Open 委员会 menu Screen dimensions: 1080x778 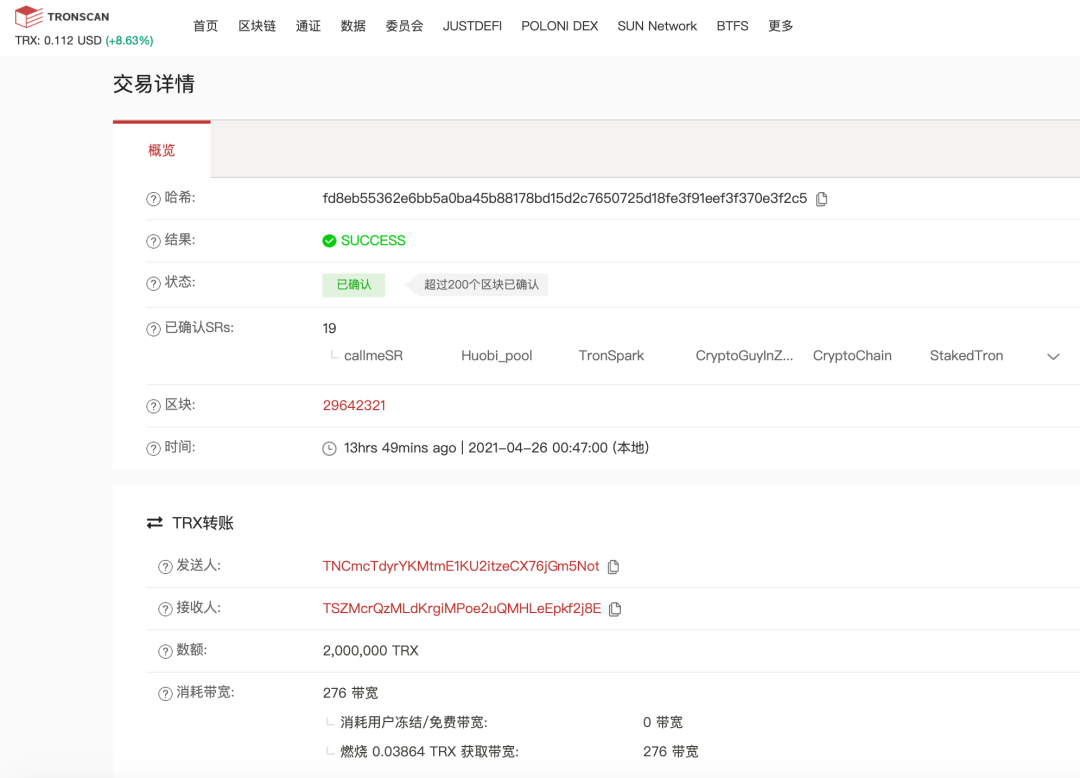click(404, 26)
